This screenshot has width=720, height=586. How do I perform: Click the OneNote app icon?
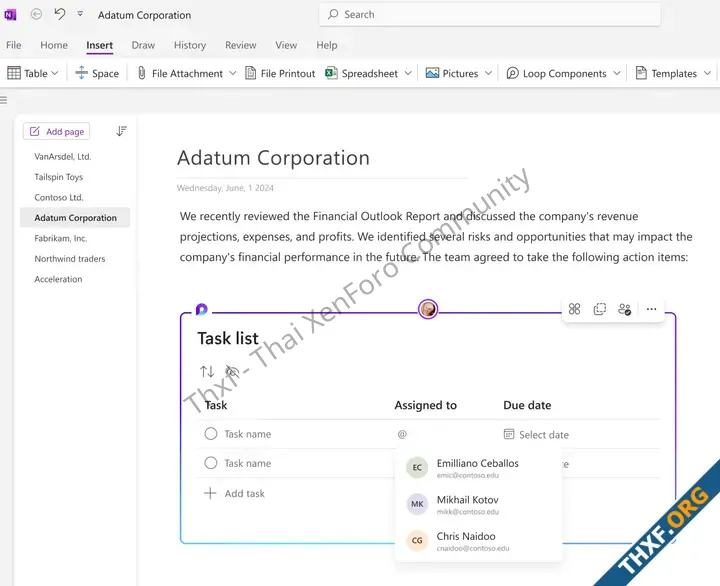click(10, 15)
